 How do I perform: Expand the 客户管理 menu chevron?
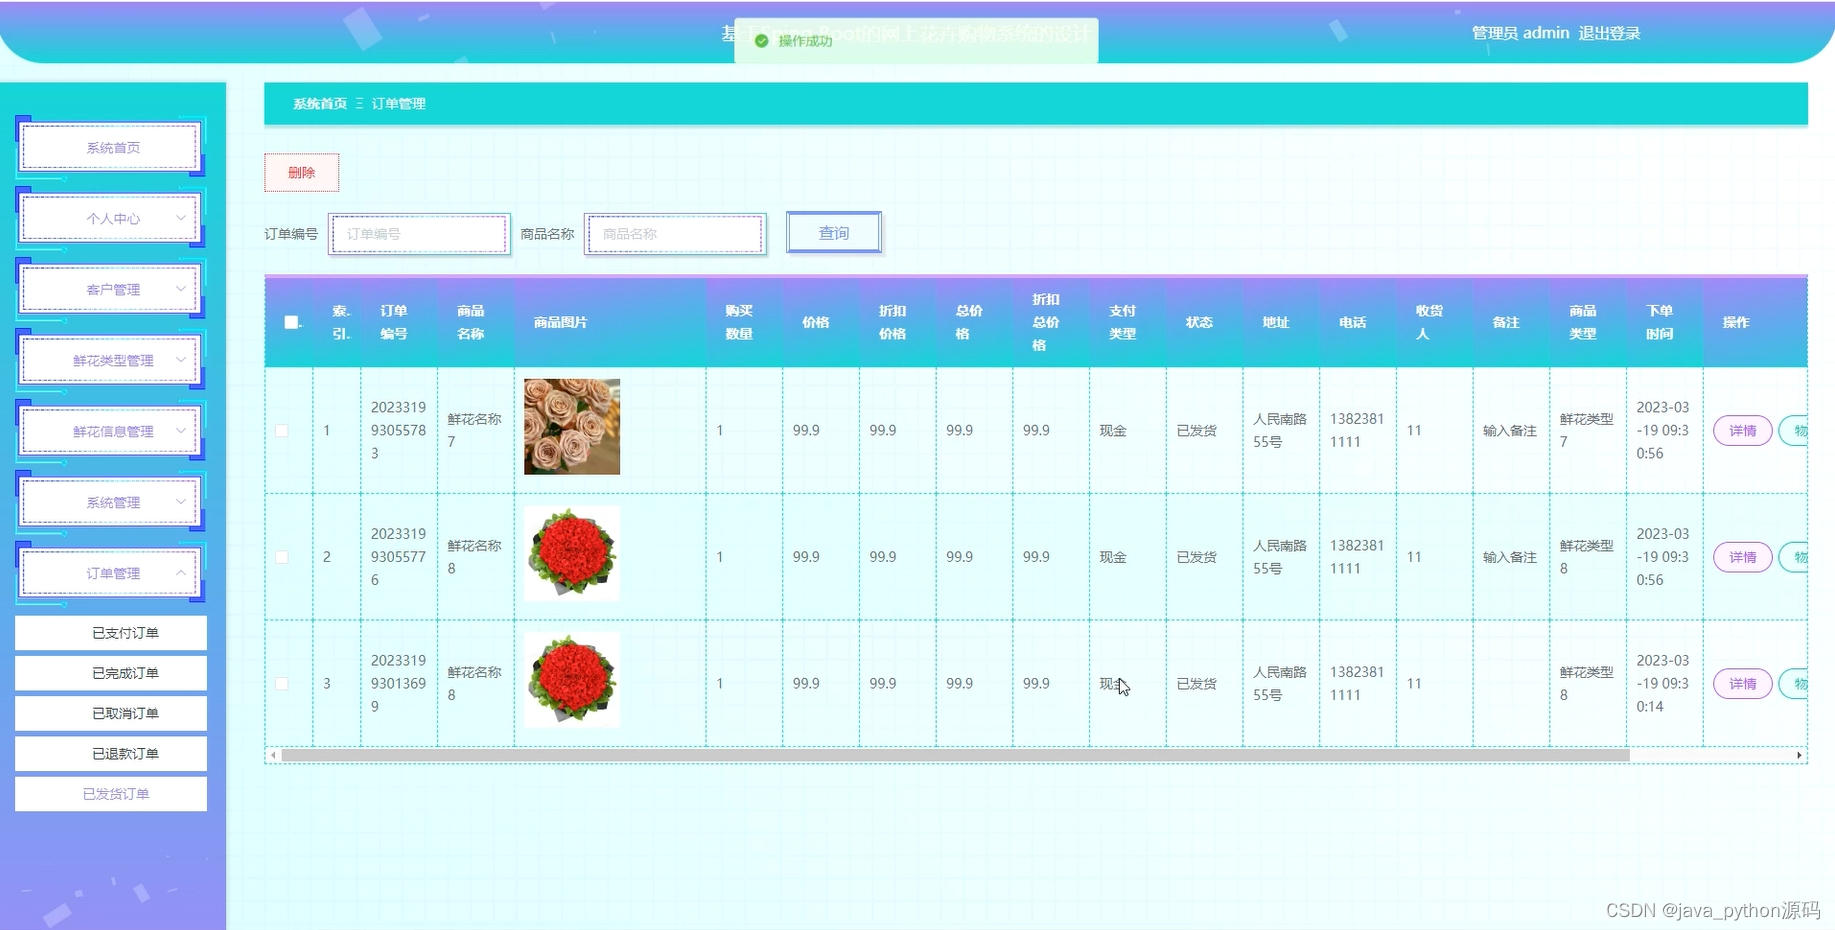pyautogui.click(x=181, y=289)
